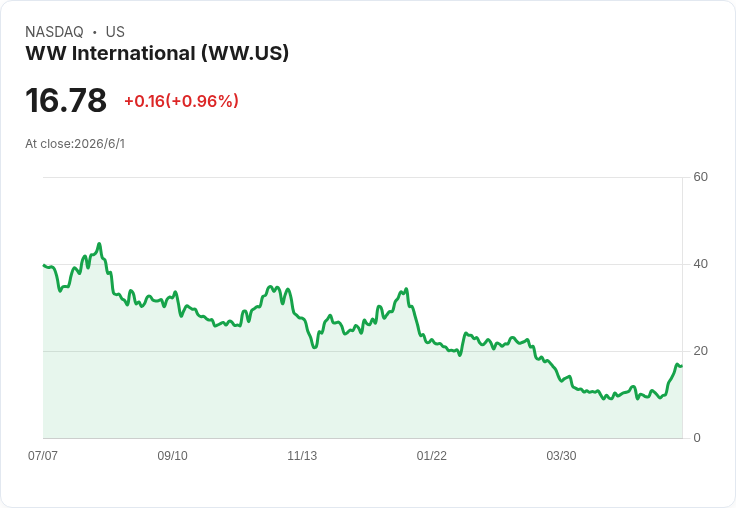Click the 11/13 x-axis date label
The height and width of the screenshot is (508, 736).
302,455
